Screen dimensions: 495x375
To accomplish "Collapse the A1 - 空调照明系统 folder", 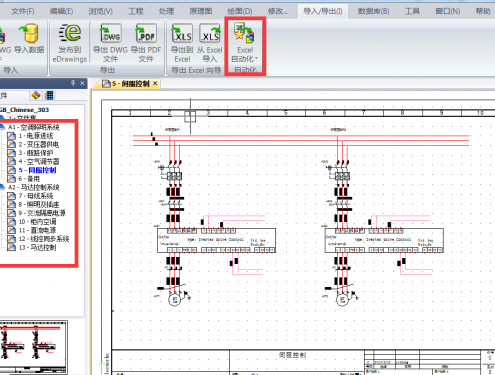I will 3,127.
